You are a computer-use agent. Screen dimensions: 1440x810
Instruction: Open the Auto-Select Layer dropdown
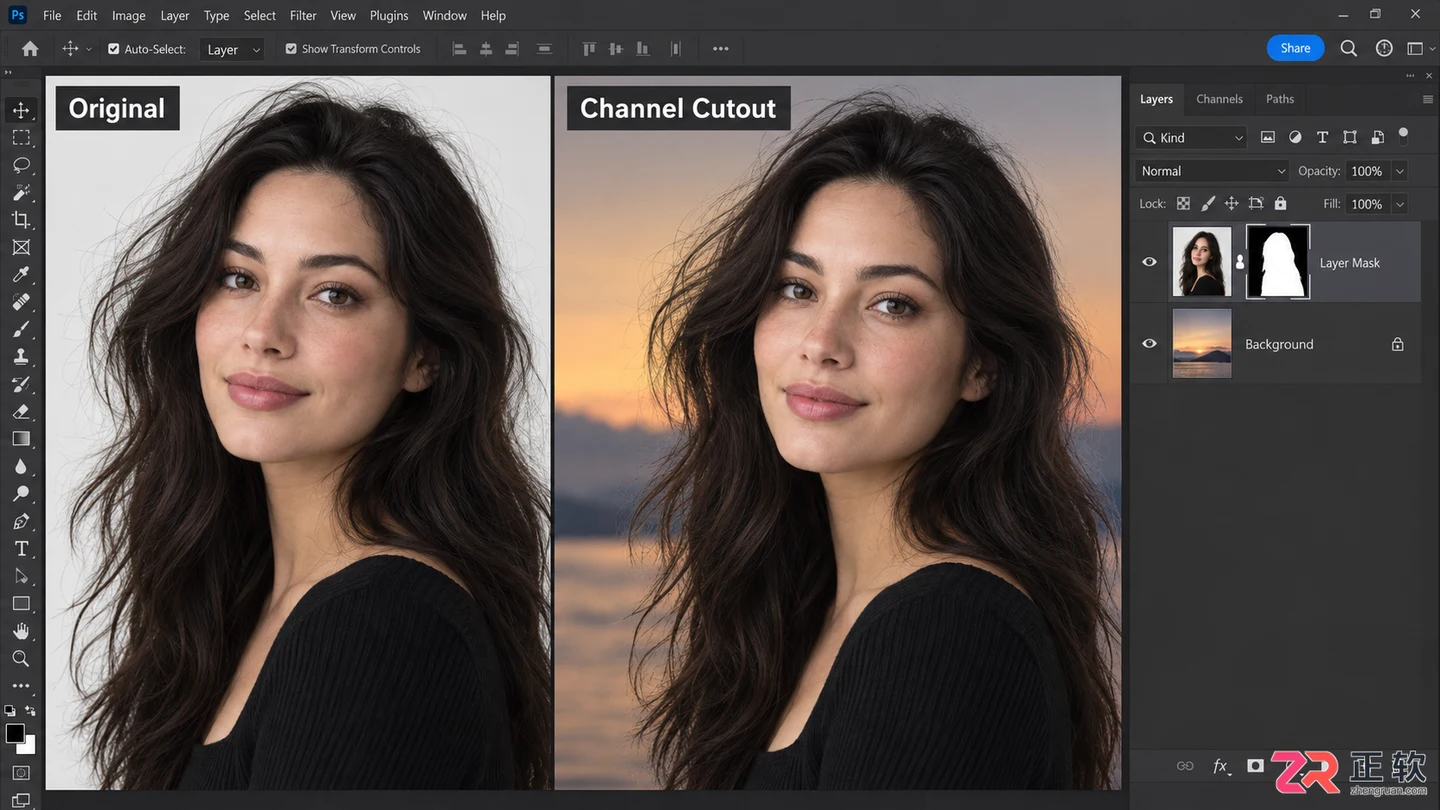pos(232,50)
